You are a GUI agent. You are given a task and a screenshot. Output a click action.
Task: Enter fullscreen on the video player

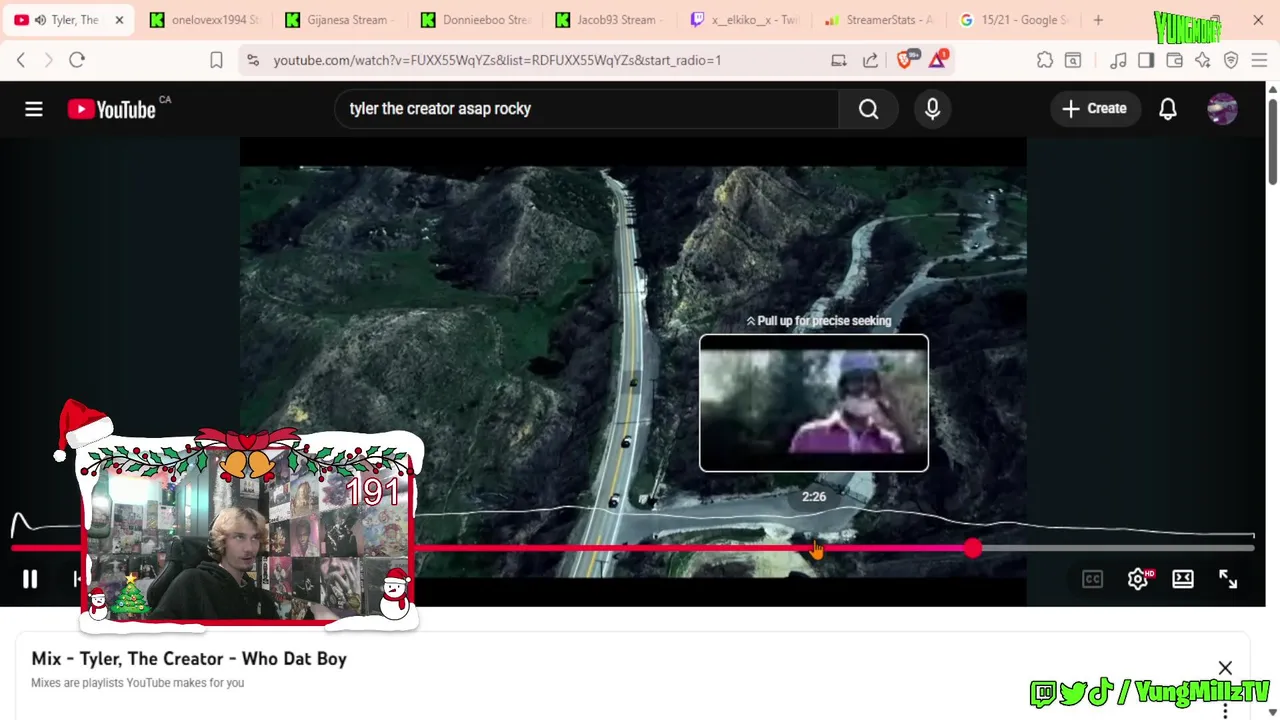pyautogui.click(x=1228, y=579)
